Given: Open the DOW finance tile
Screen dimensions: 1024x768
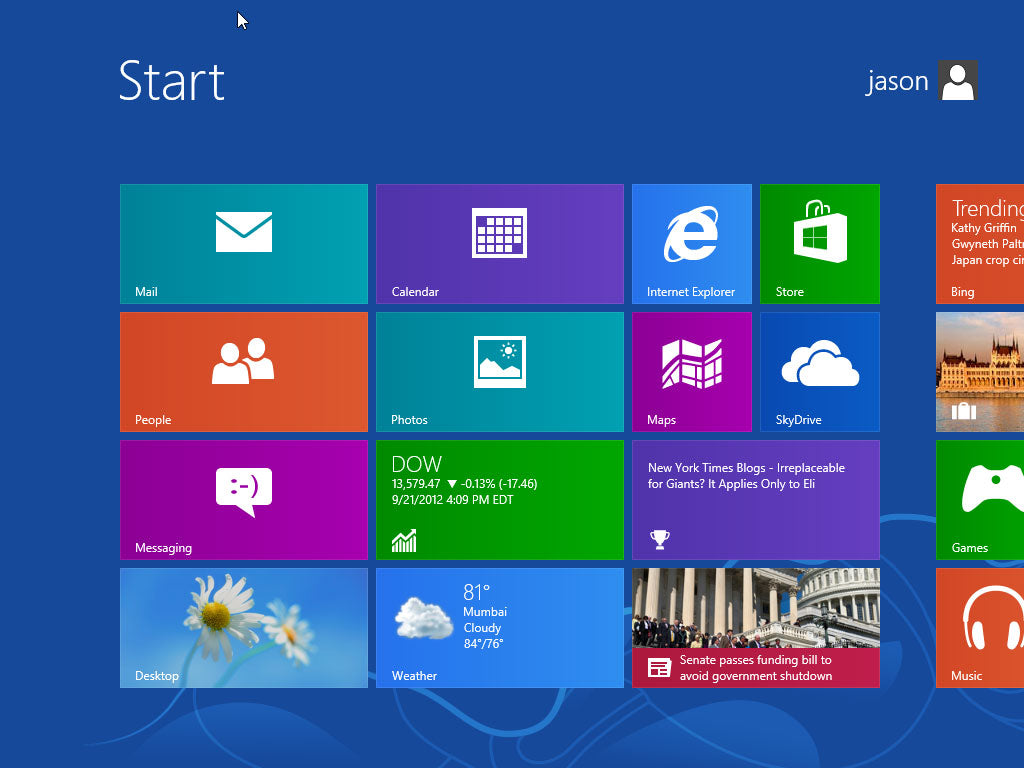Looking at the screenshot, I should pos(499,499).
